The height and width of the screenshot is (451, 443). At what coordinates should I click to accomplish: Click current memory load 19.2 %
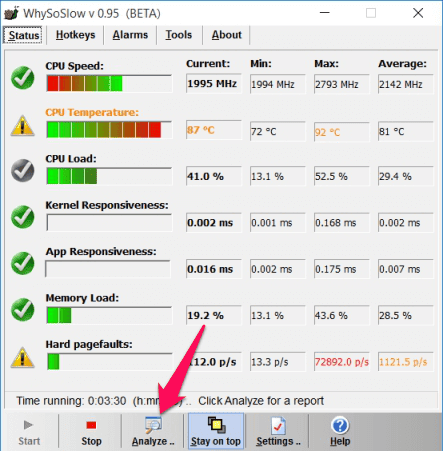(213, 315)
